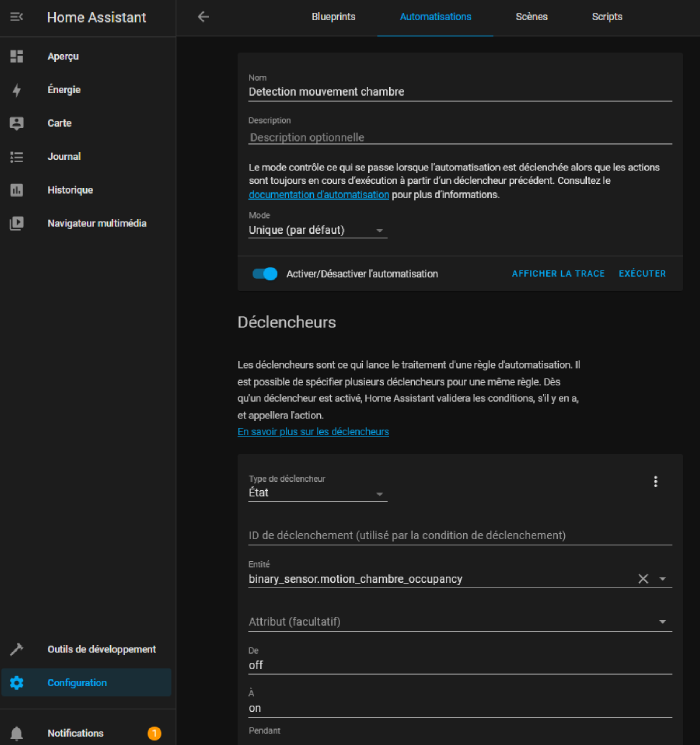Open the Carte map icon
Viewport: 700px width, 745px height.
(x=16, y=123)
